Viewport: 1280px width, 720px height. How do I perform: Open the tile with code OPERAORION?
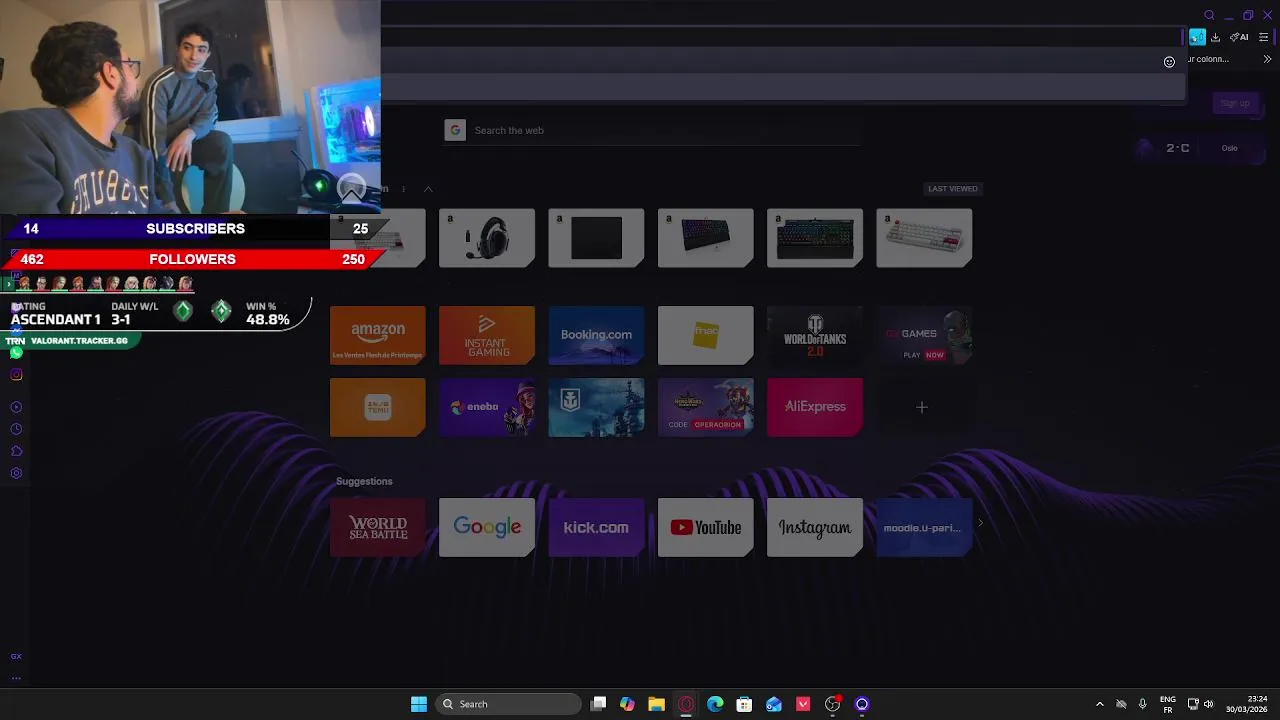pos(705,407)
